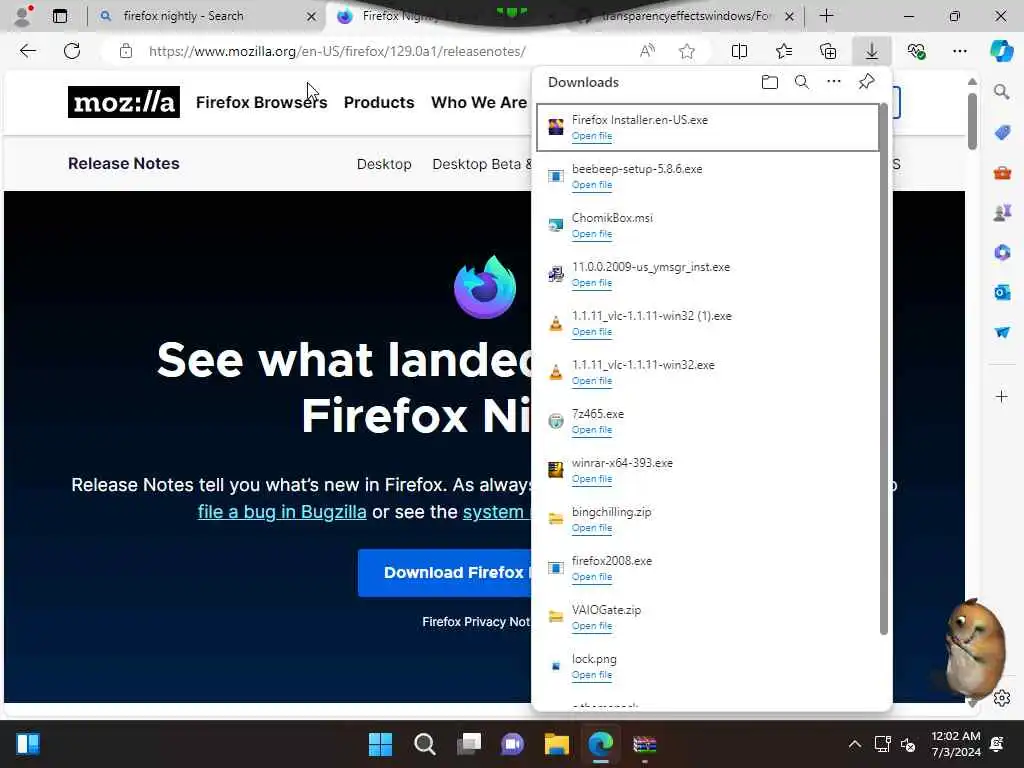Open sidebar Drop paper plane icon
This screenshot has width=1024, height=768.
tap(1002, 332)
